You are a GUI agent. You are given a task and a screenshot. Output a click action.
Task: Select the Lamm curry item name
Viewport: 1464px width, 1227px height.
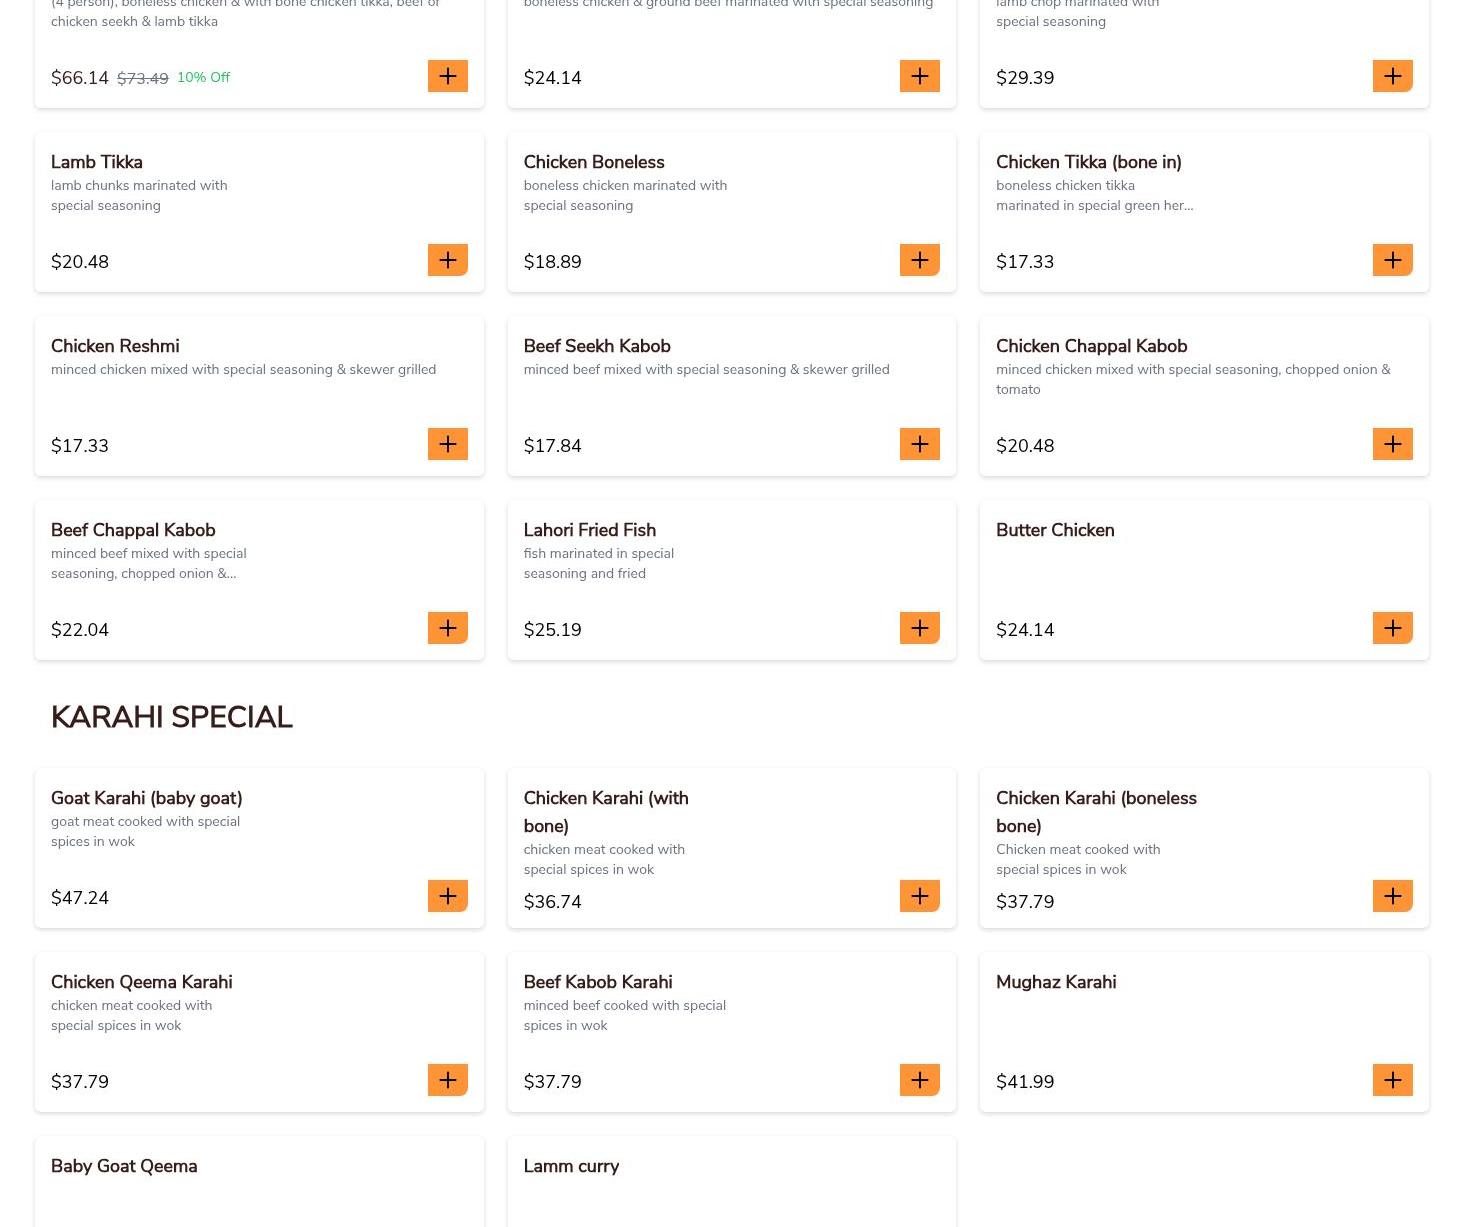point(571,1166)
